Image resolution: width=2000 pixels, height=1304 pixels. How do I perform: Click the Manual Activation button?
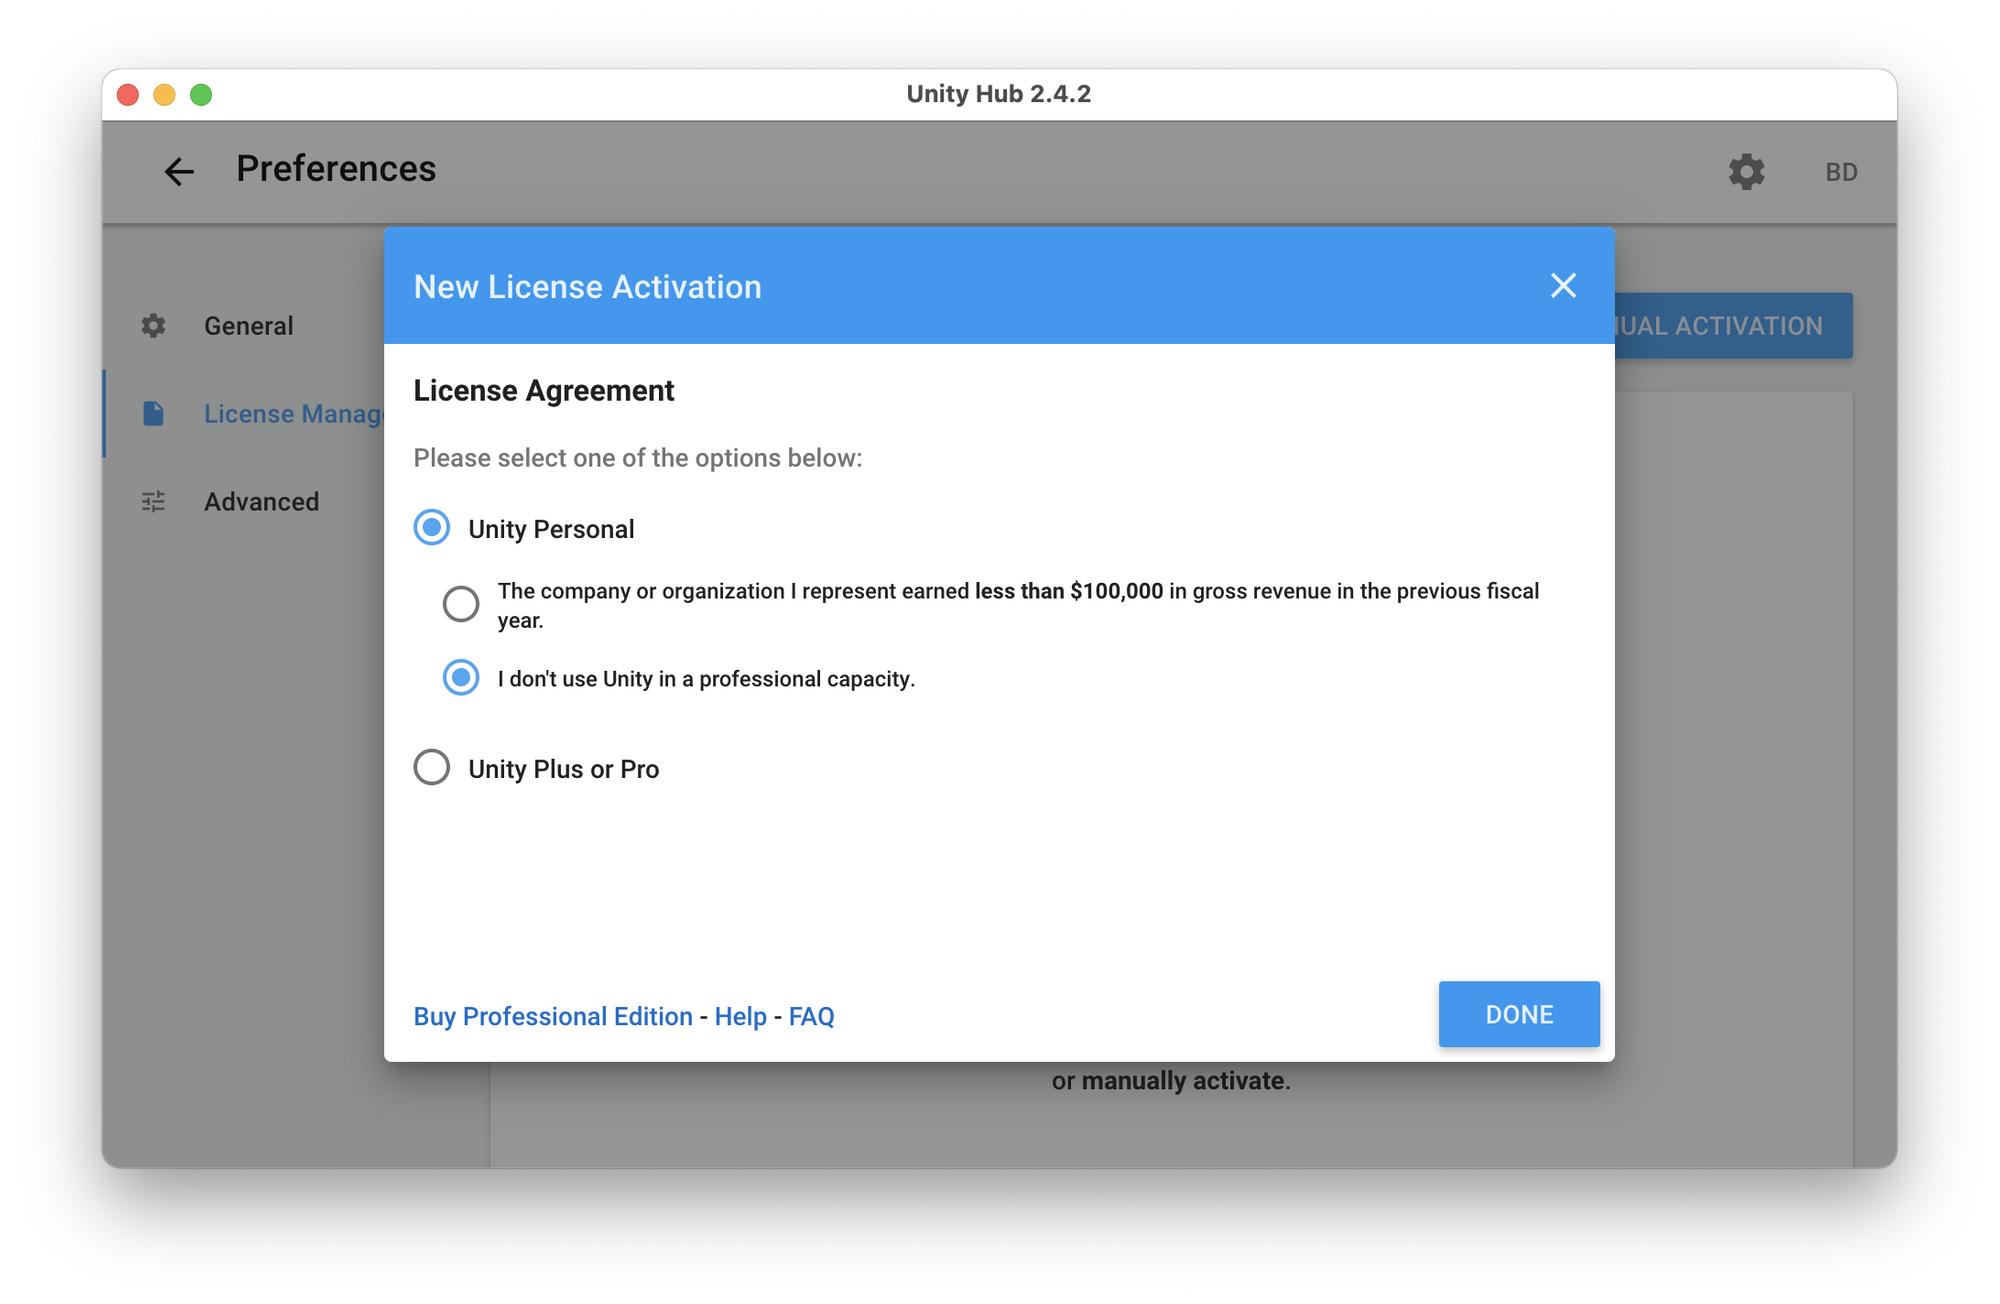(x=1732, y=326)
